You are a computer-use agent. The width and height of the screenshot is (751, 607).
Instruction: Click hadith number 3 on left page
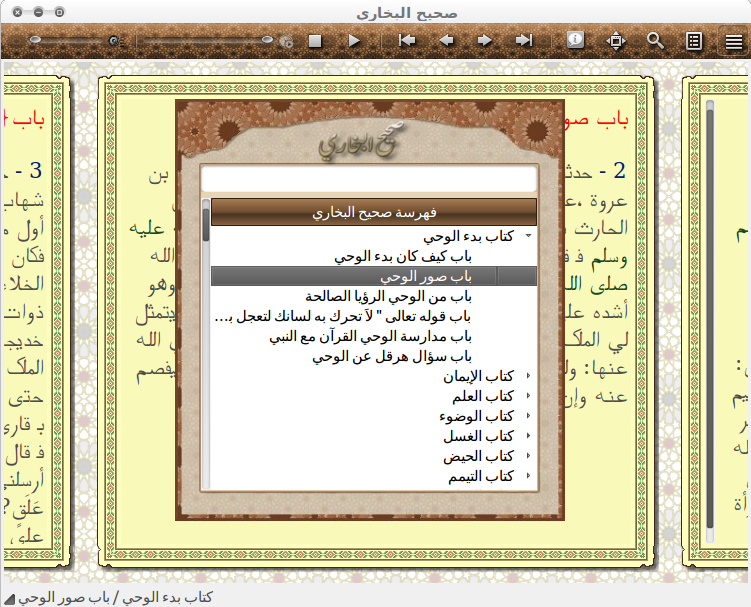click(x=35, y=171)
